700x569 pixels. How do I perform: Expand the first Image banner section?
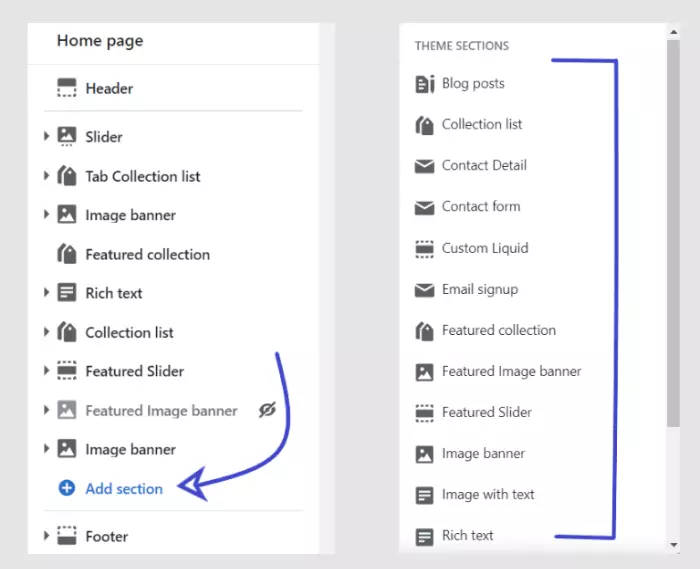point(46,214)
